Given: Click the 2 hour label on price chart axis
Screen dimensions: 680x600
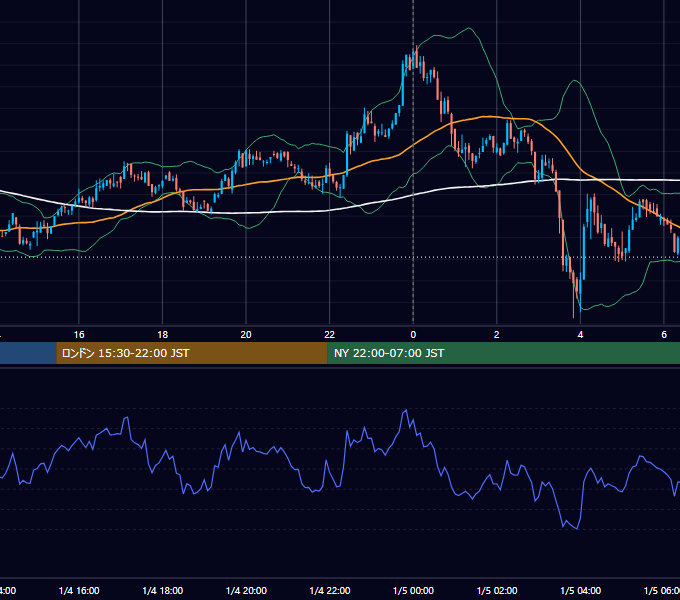Looking at the screenshot, I should [497, 335].
